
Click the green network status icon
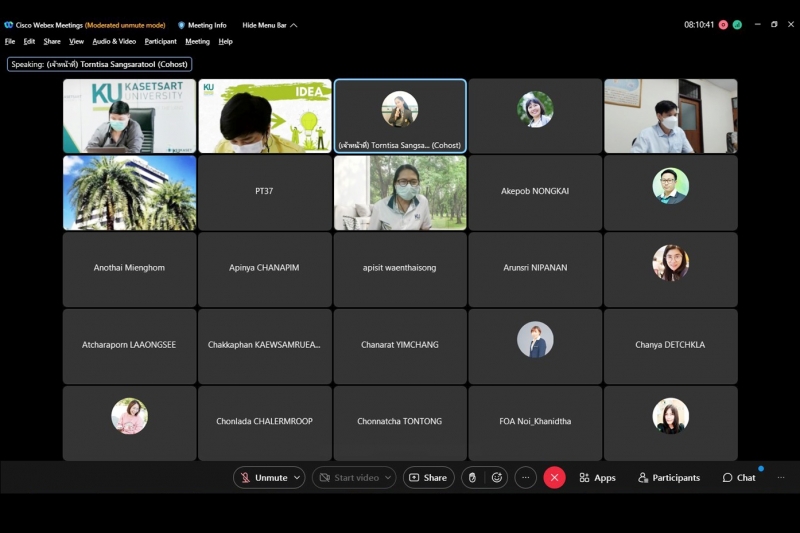pyautogui.click(x=737, y=25)
